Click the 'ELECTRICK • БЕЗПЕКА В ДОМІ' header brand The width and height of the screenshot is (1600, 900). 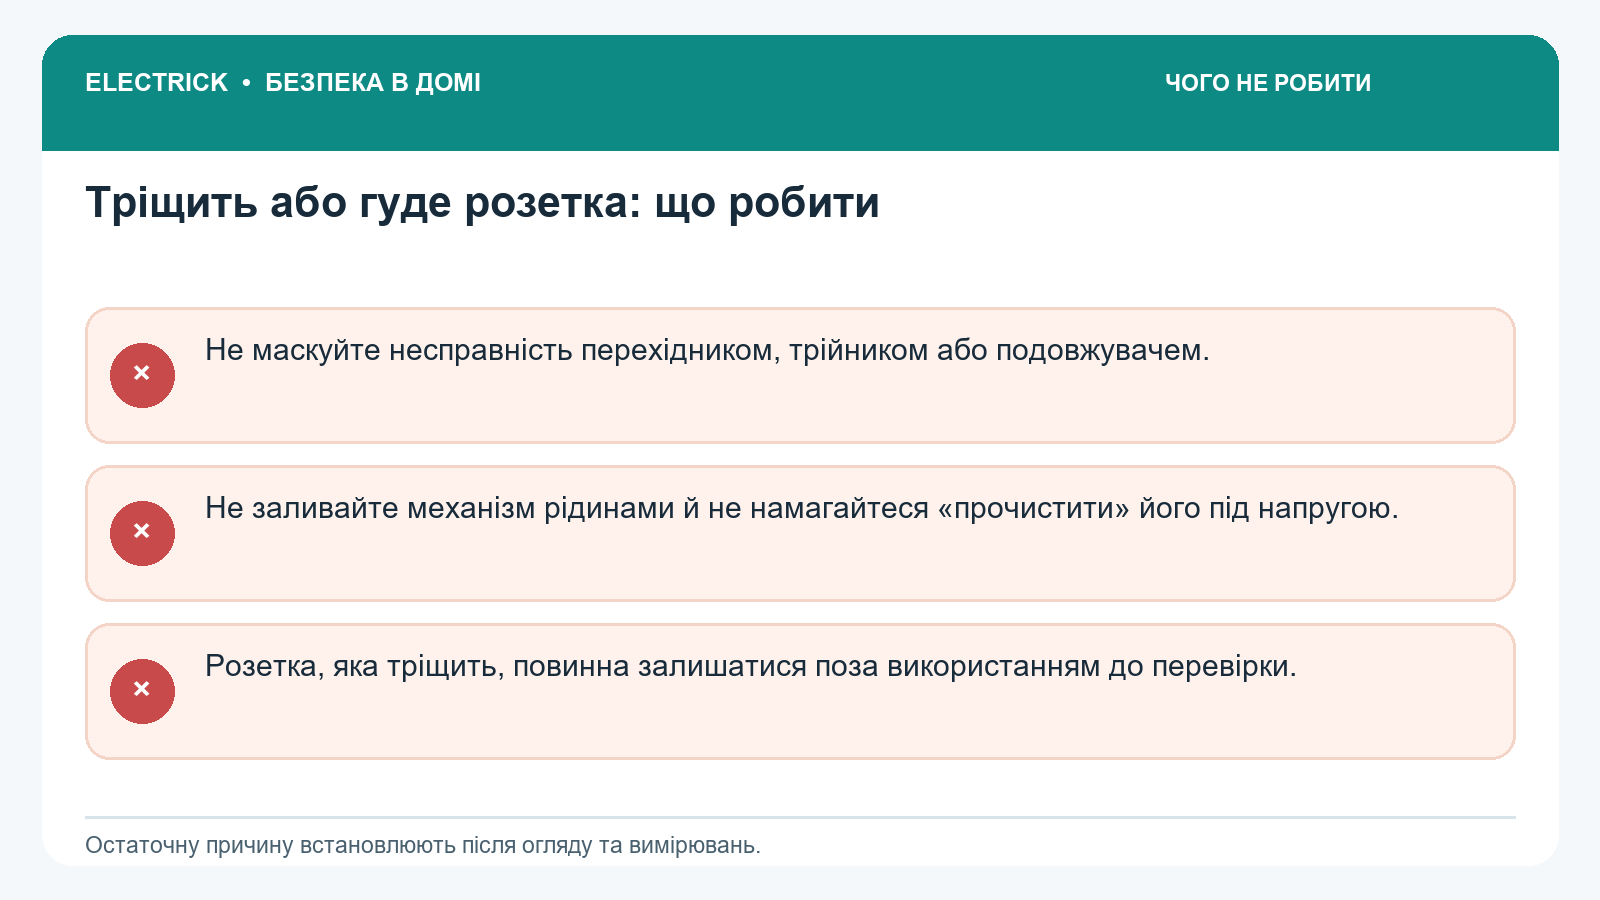pyautogui.click(x=283, y=83)
